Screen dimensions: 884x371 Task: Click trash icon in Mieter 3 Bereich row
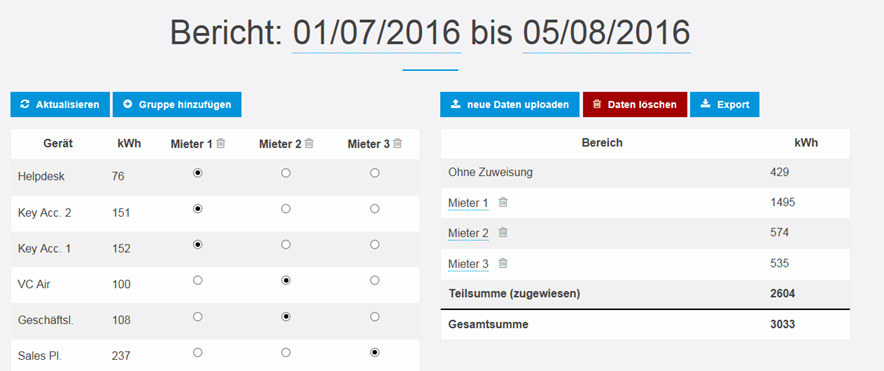(x=503, y=263)
